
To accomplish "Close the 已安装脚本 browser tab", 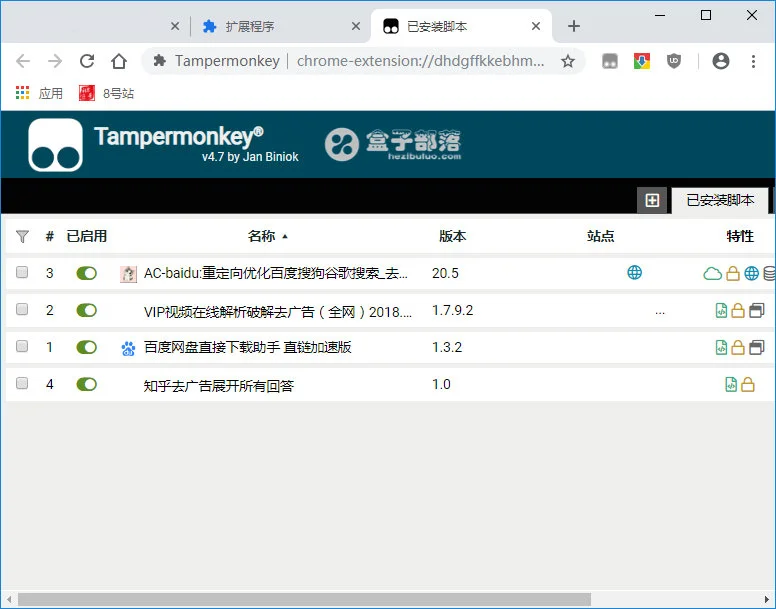I will 536,26.
